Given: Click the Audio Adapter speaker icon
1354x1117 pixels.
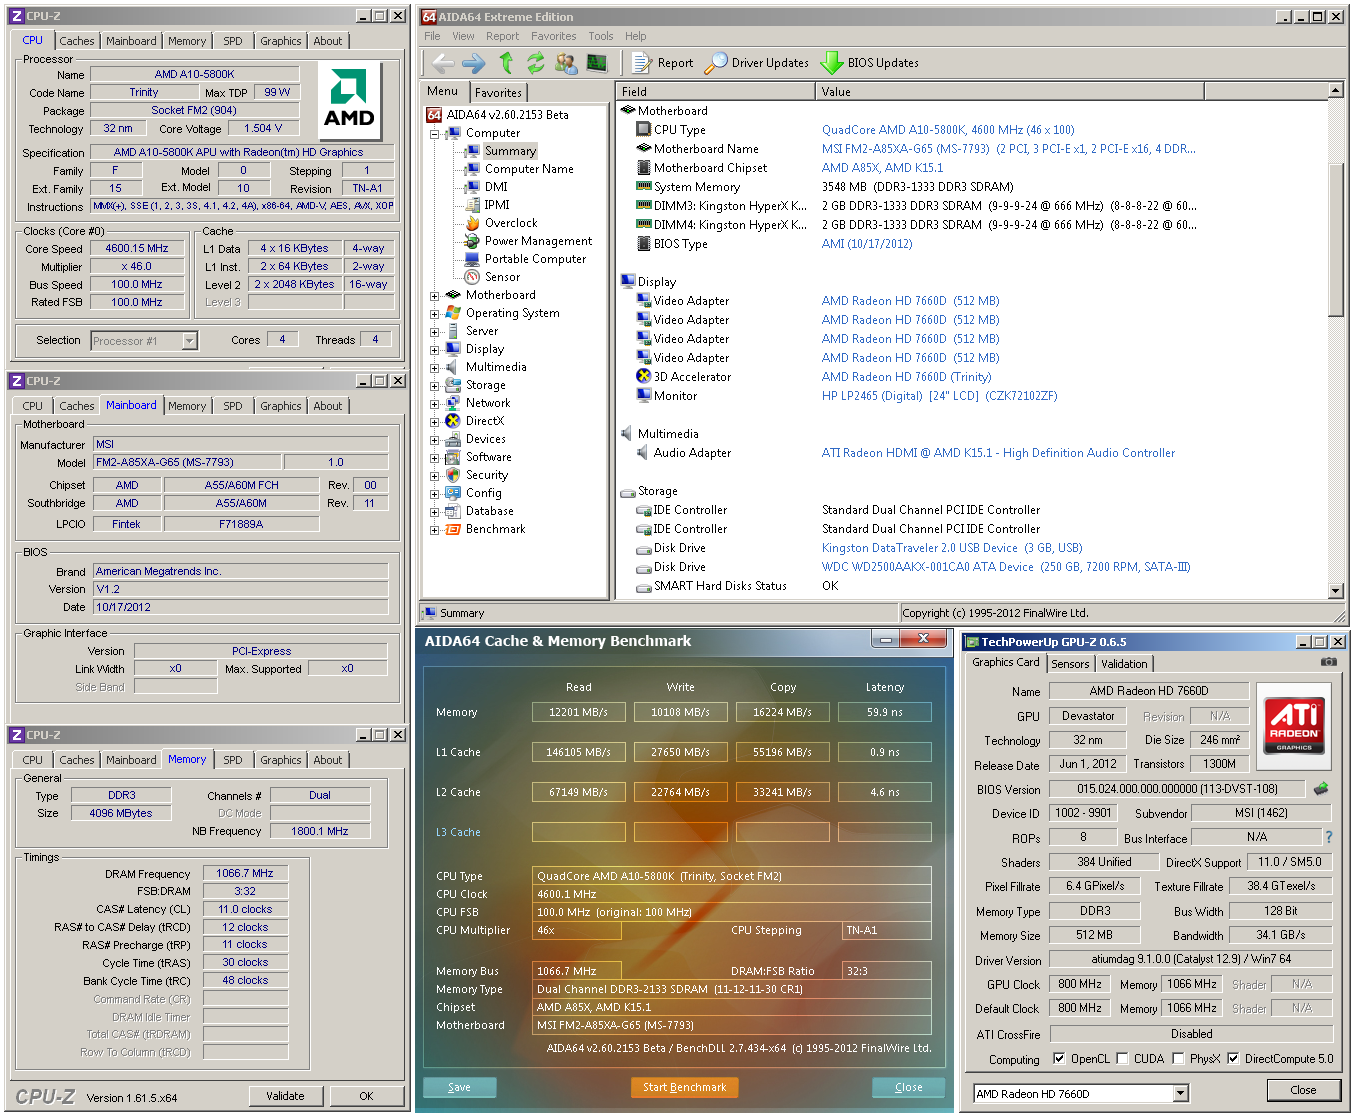Looking at the screenshot, I should click(644, 453).
